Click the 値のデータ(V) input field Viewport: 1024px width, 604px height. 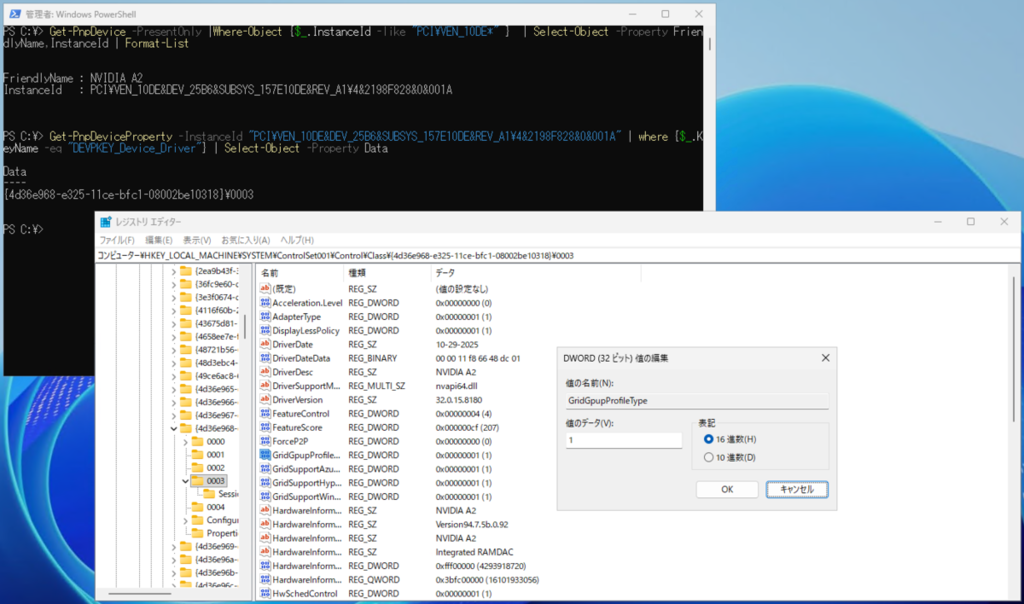(x=624, y=440)
